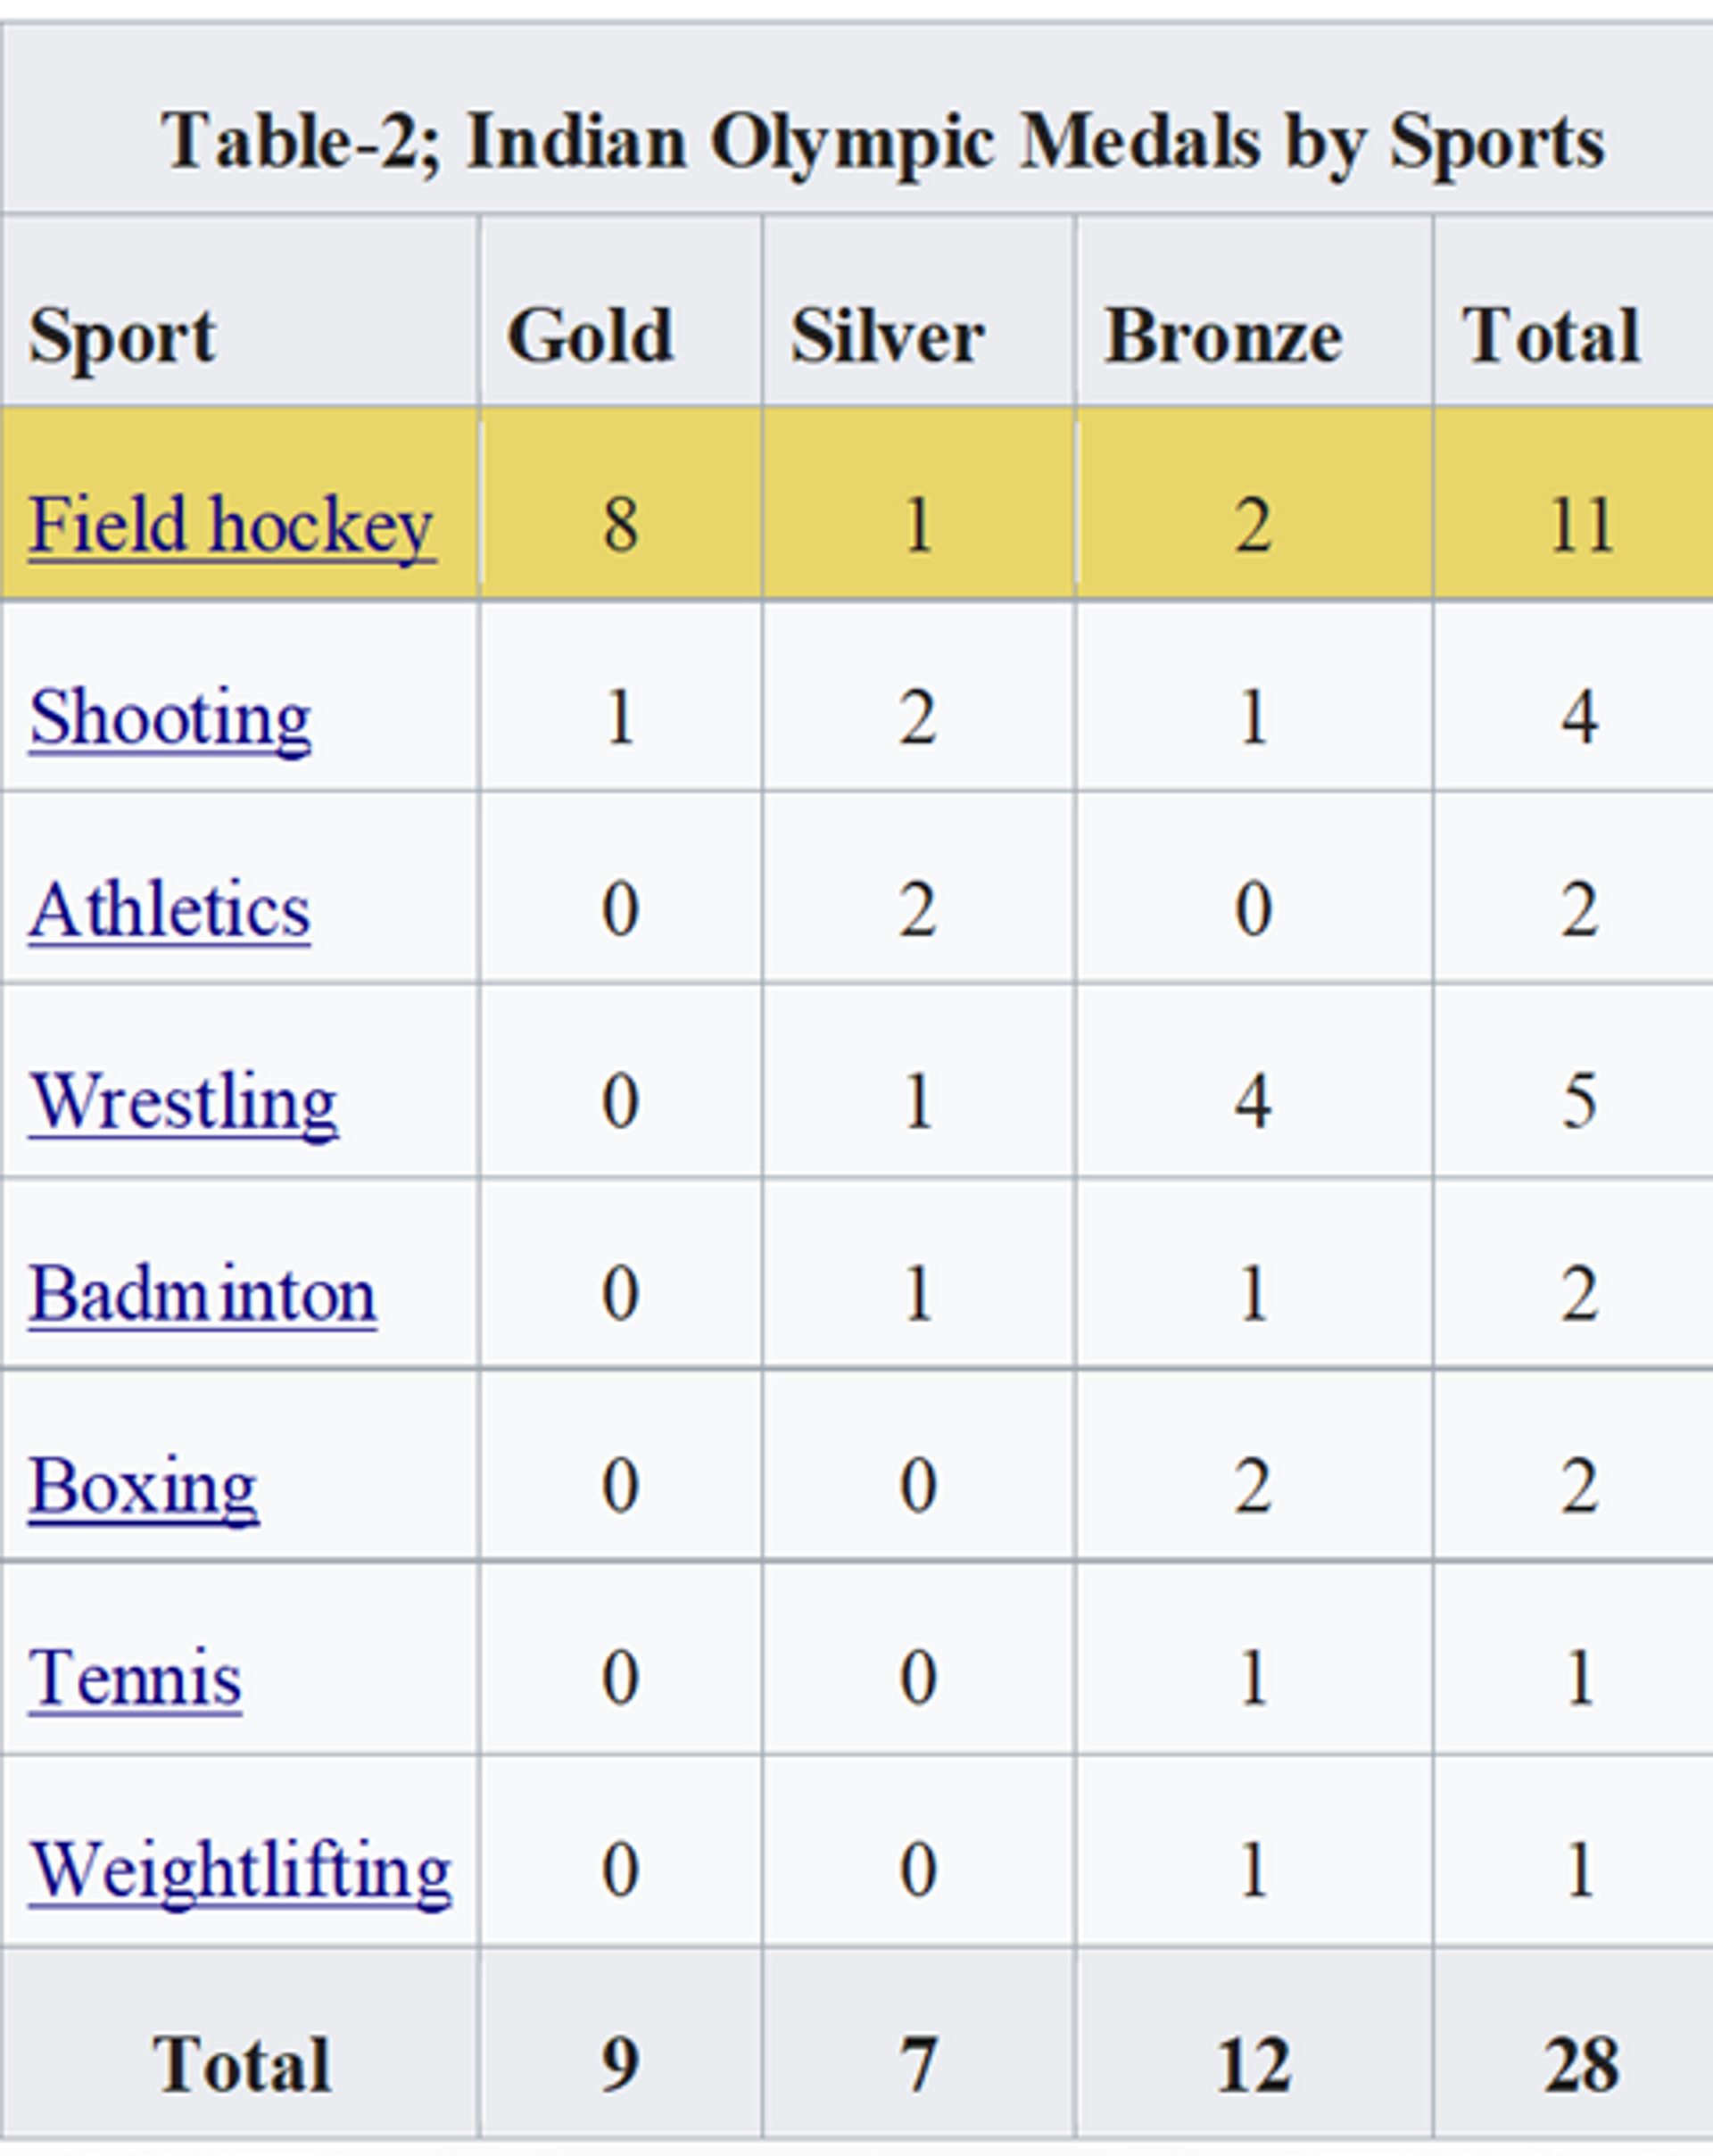Click the Shooting sport link
This screenshot has height=2156, width=1713.
[x=170, y=717]
